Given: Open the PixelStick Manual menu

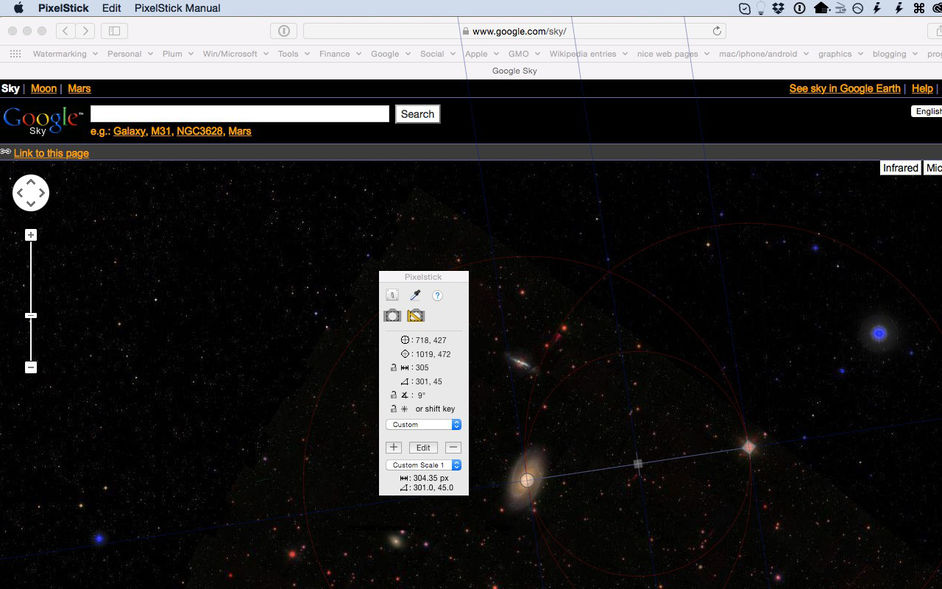Looking at the screenshot, I should pos(177,8).
